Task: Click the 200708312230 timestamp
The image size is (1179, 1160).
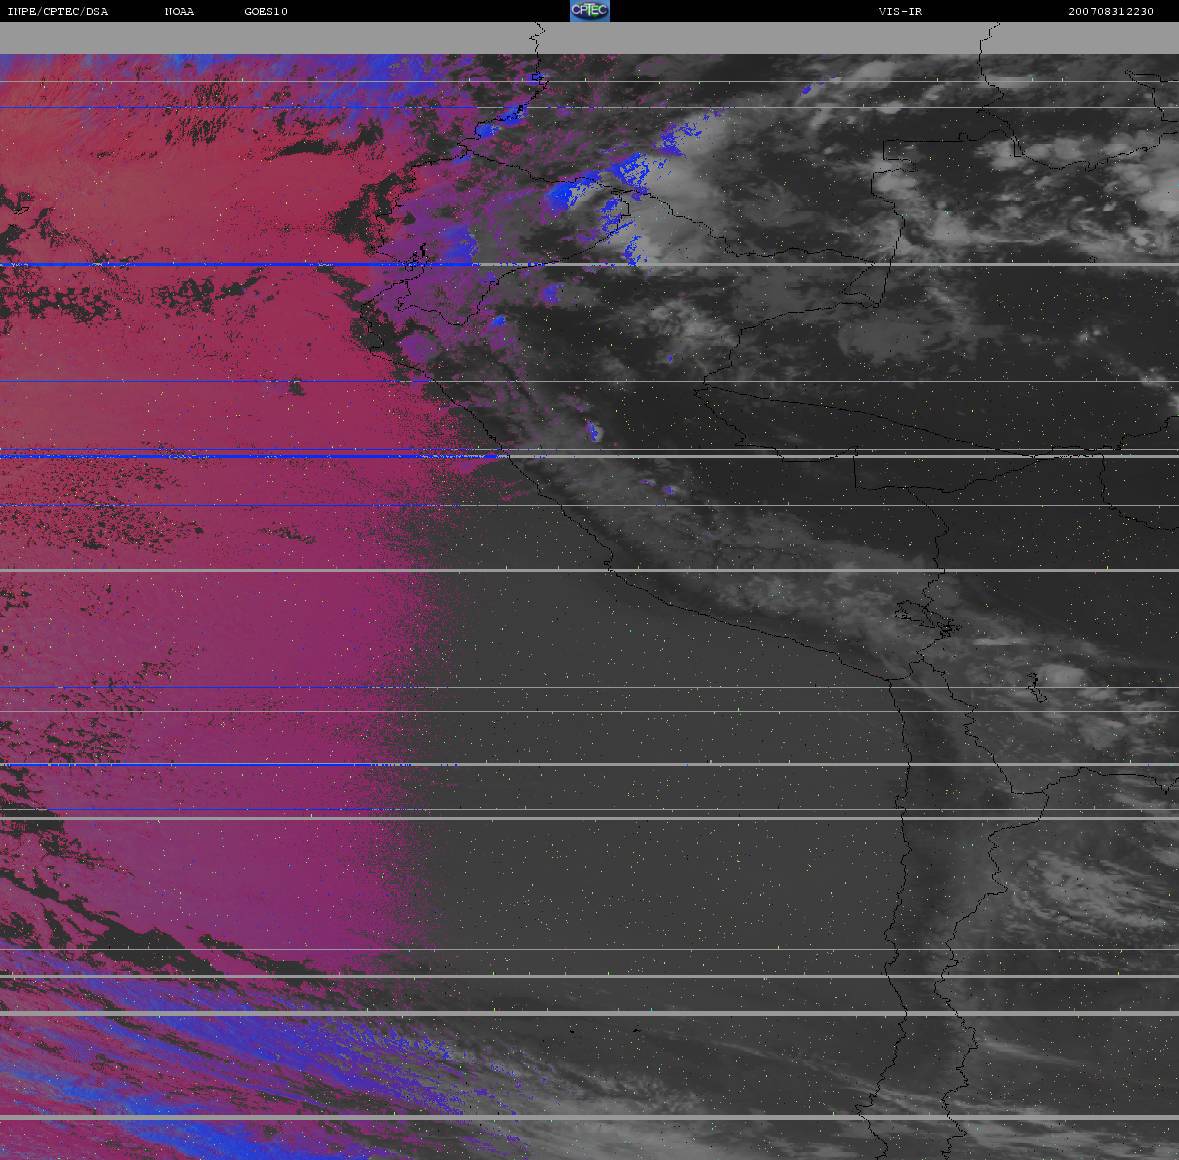Action: [x=1111, y=11]
